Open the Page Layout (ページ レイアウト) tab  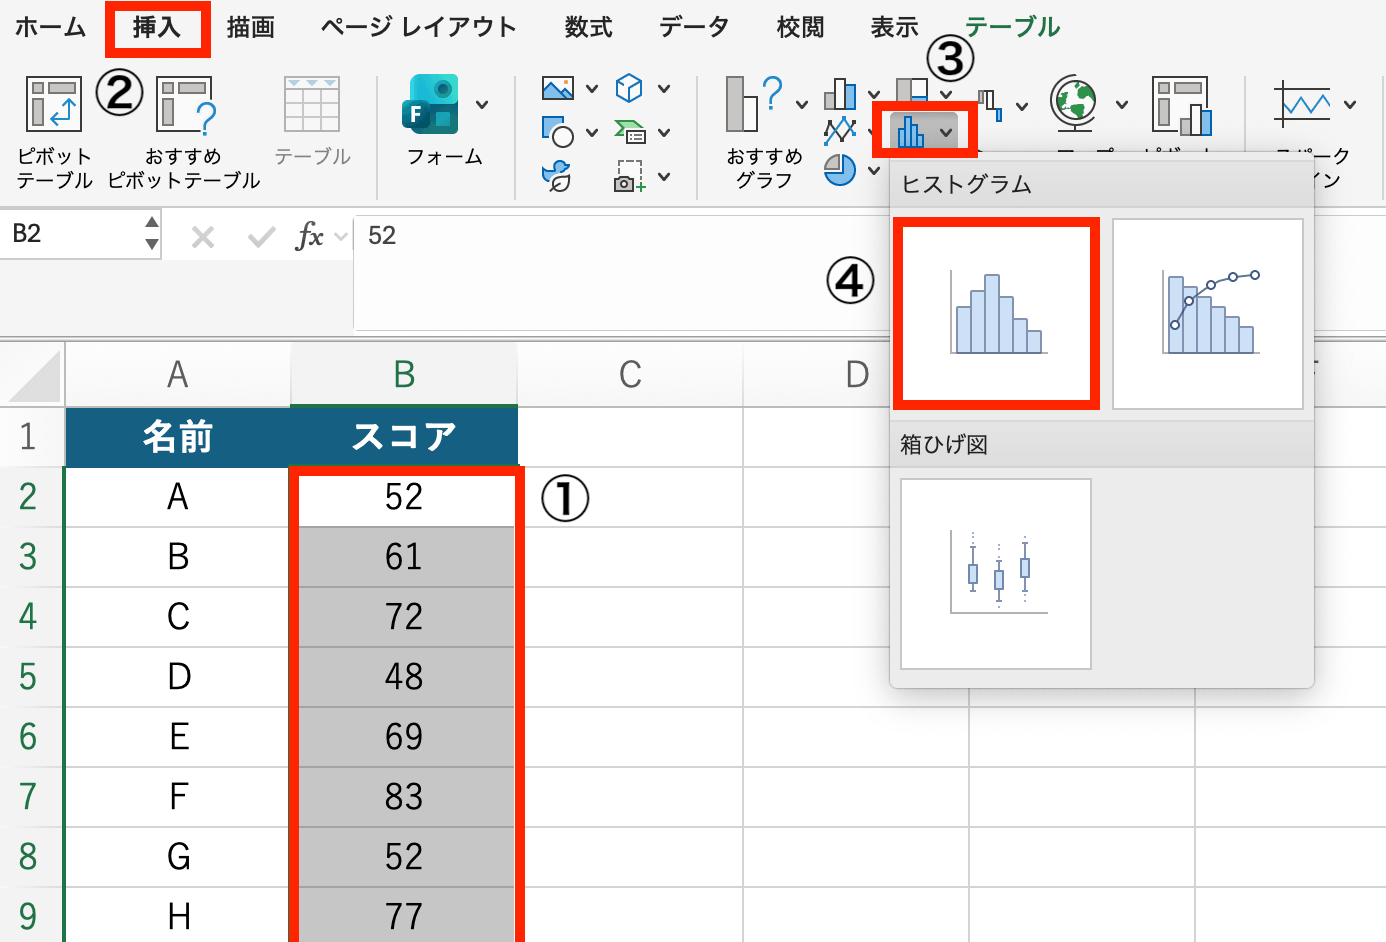point(419,27)
